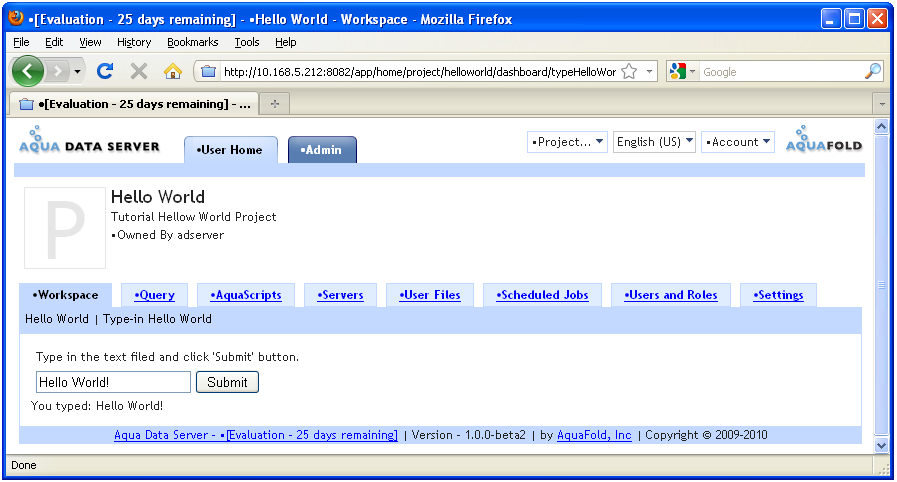Click the Hello World project title
Viewport: 897px width, 482px height.
[x=158, y=197]
